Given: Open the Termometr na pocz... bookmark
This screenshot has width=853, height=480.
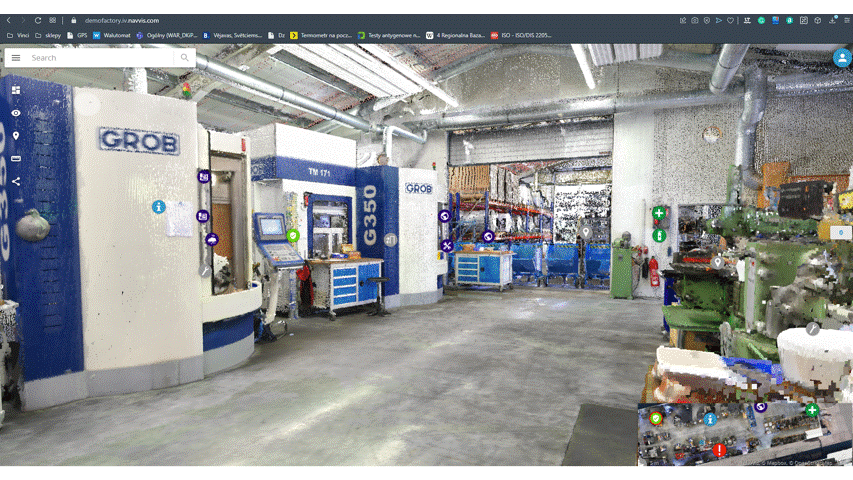Looking at the screenshot, I should (321, 35).
